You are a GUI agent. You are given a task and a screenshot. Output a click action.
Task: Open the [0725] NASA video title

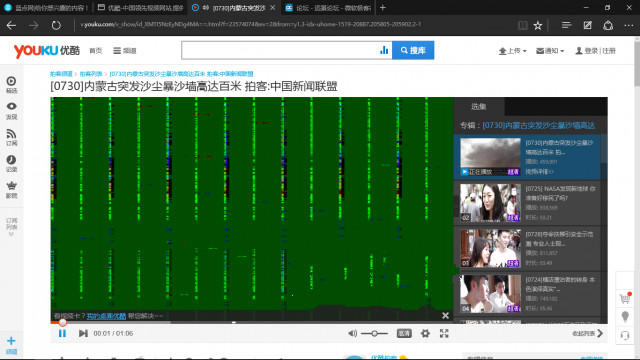[560, 193]
